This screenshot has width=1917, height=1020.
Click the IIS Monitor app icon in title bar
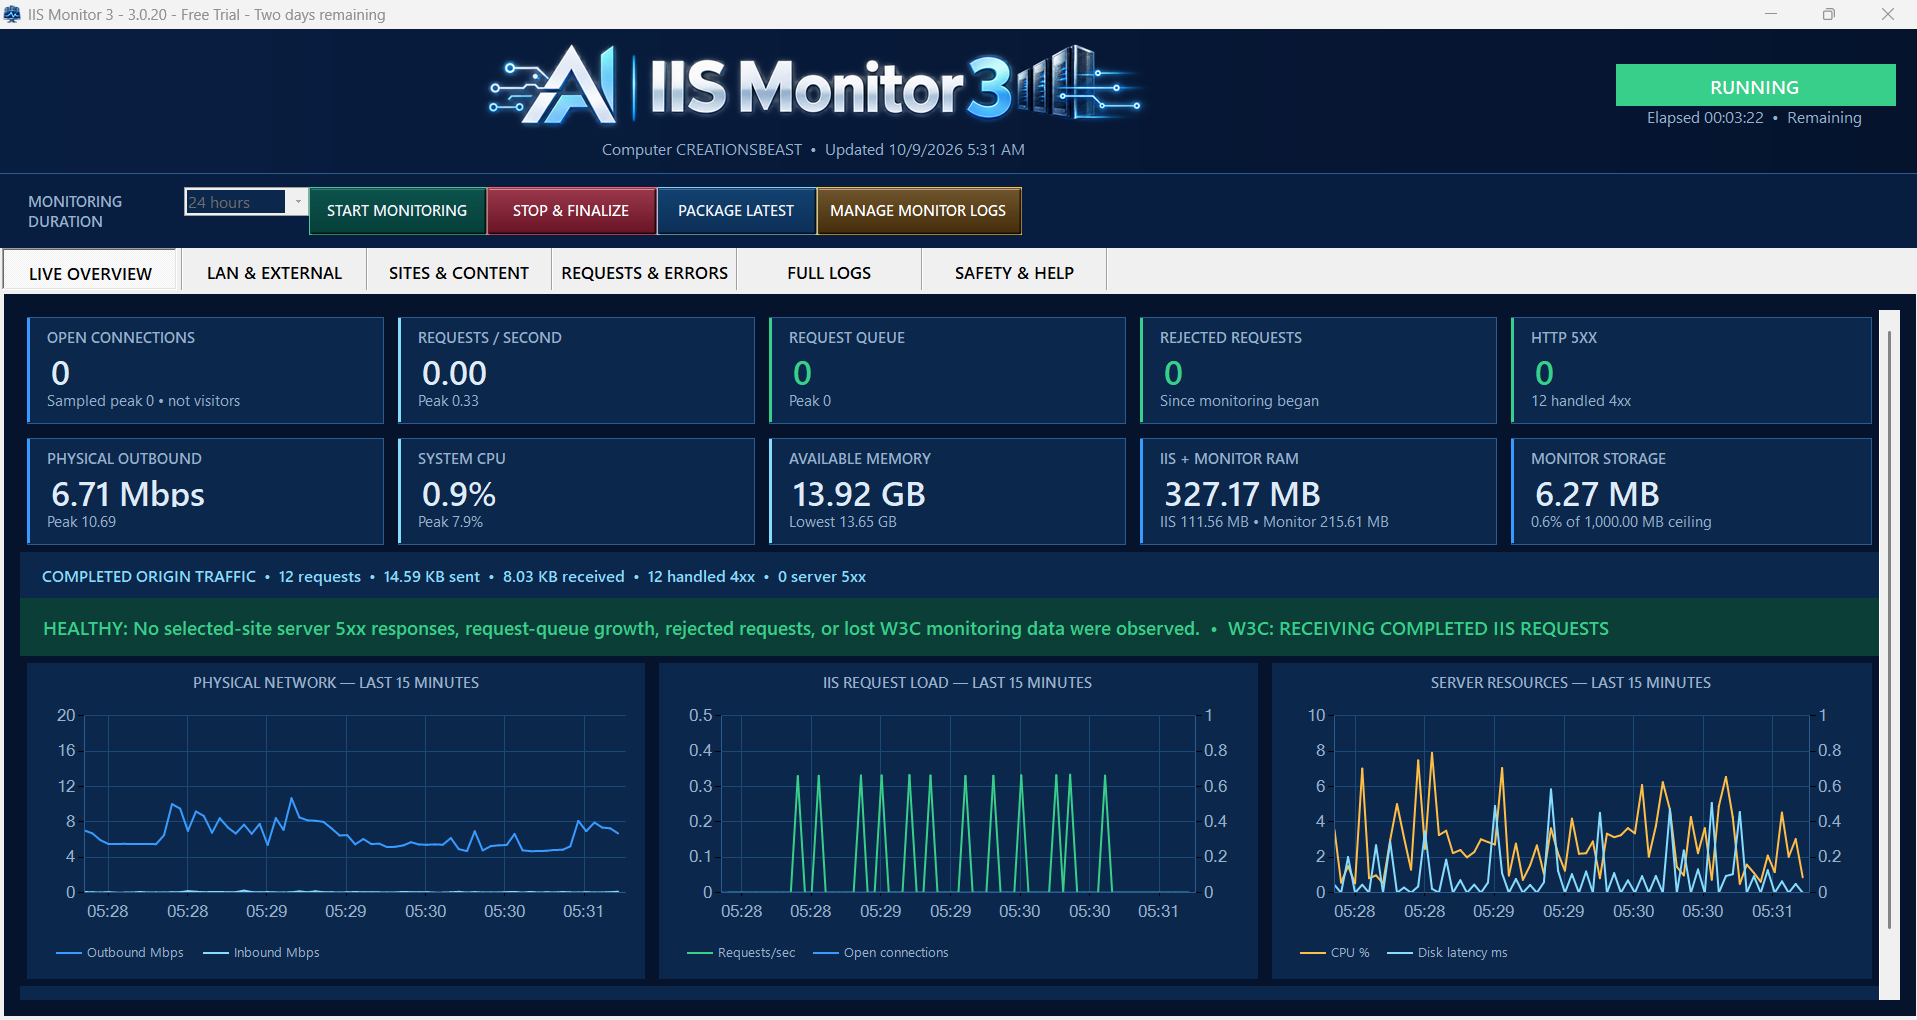pos(12,14)
